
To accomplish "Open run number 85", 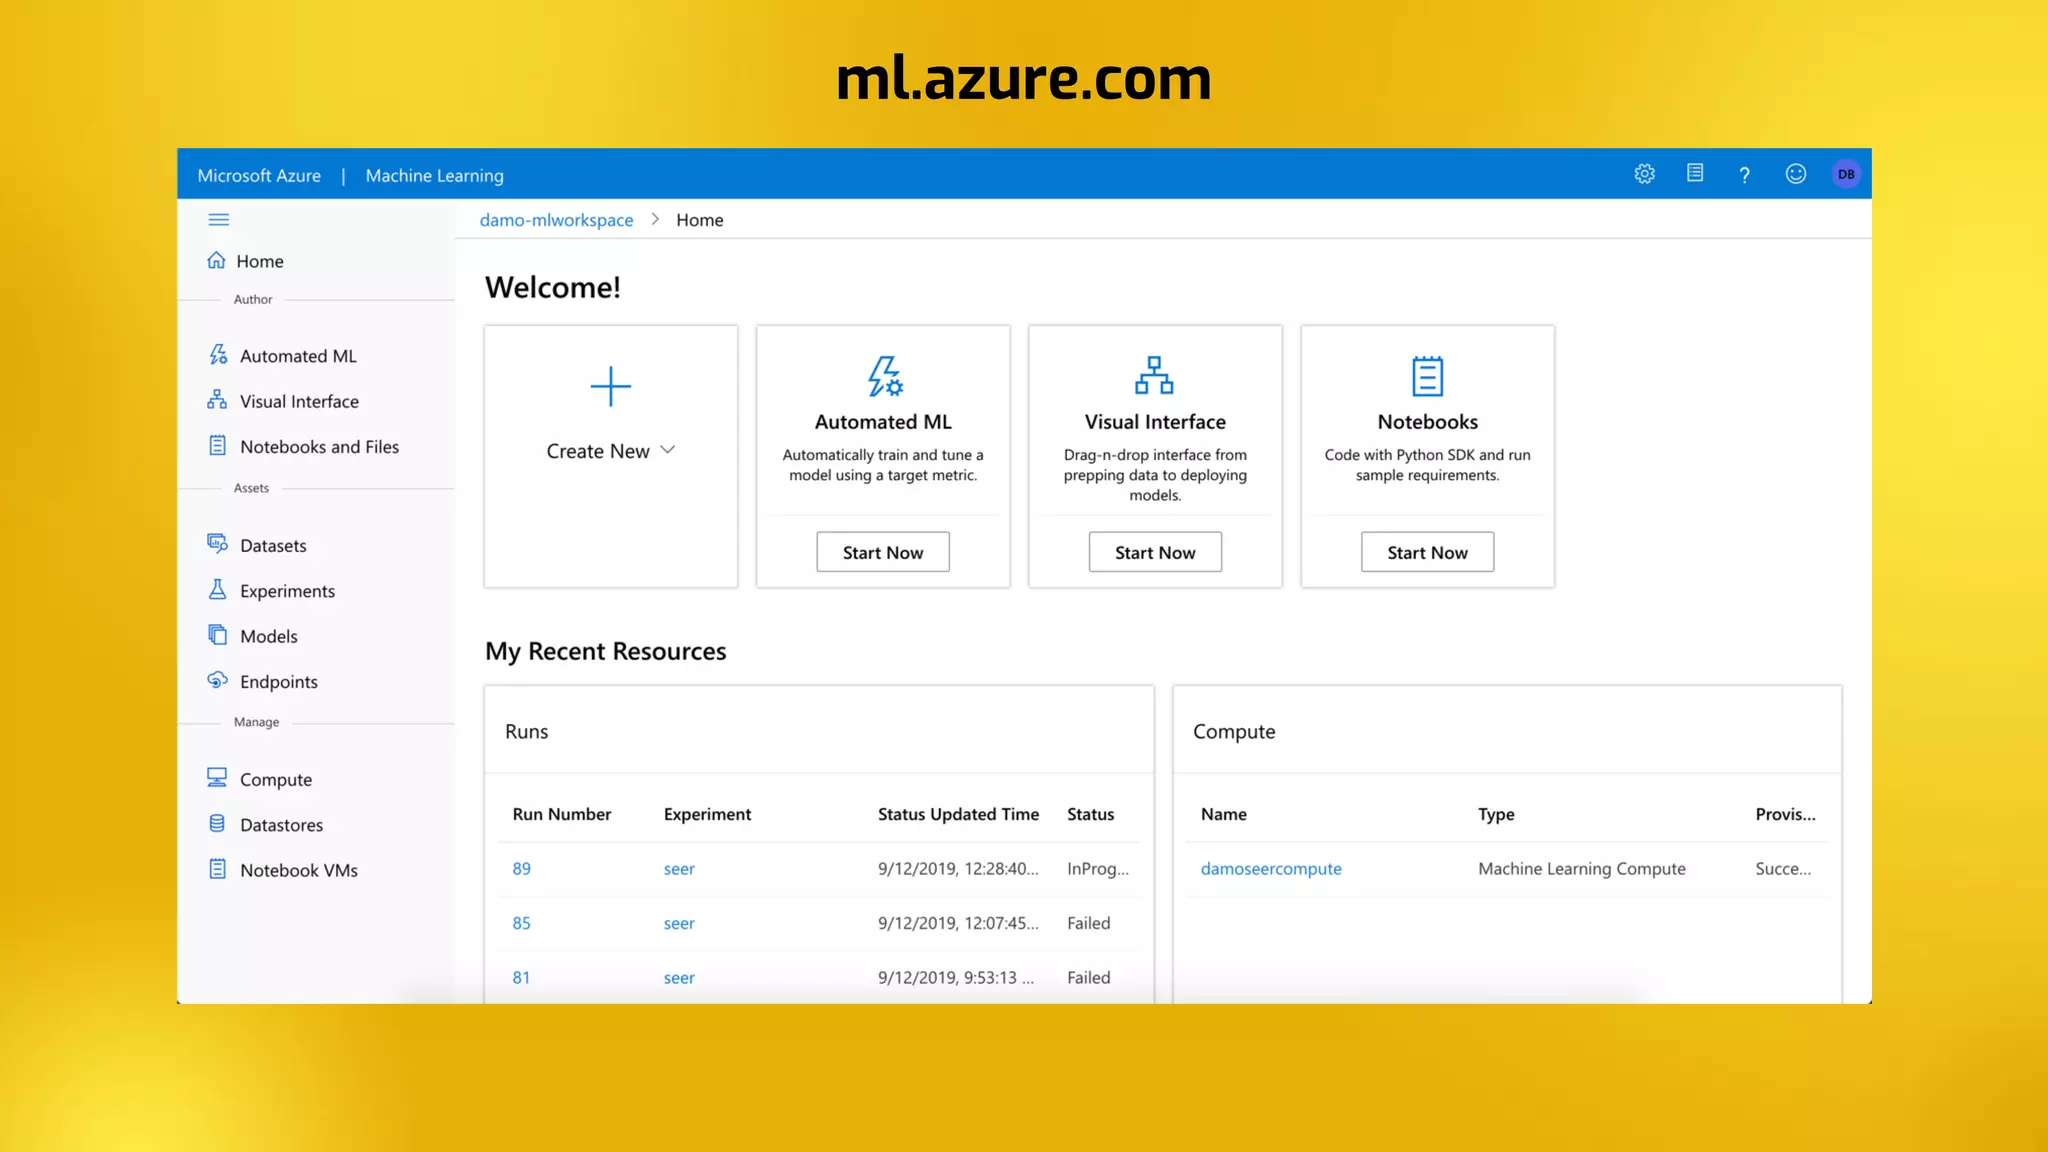I will (521, 922).
